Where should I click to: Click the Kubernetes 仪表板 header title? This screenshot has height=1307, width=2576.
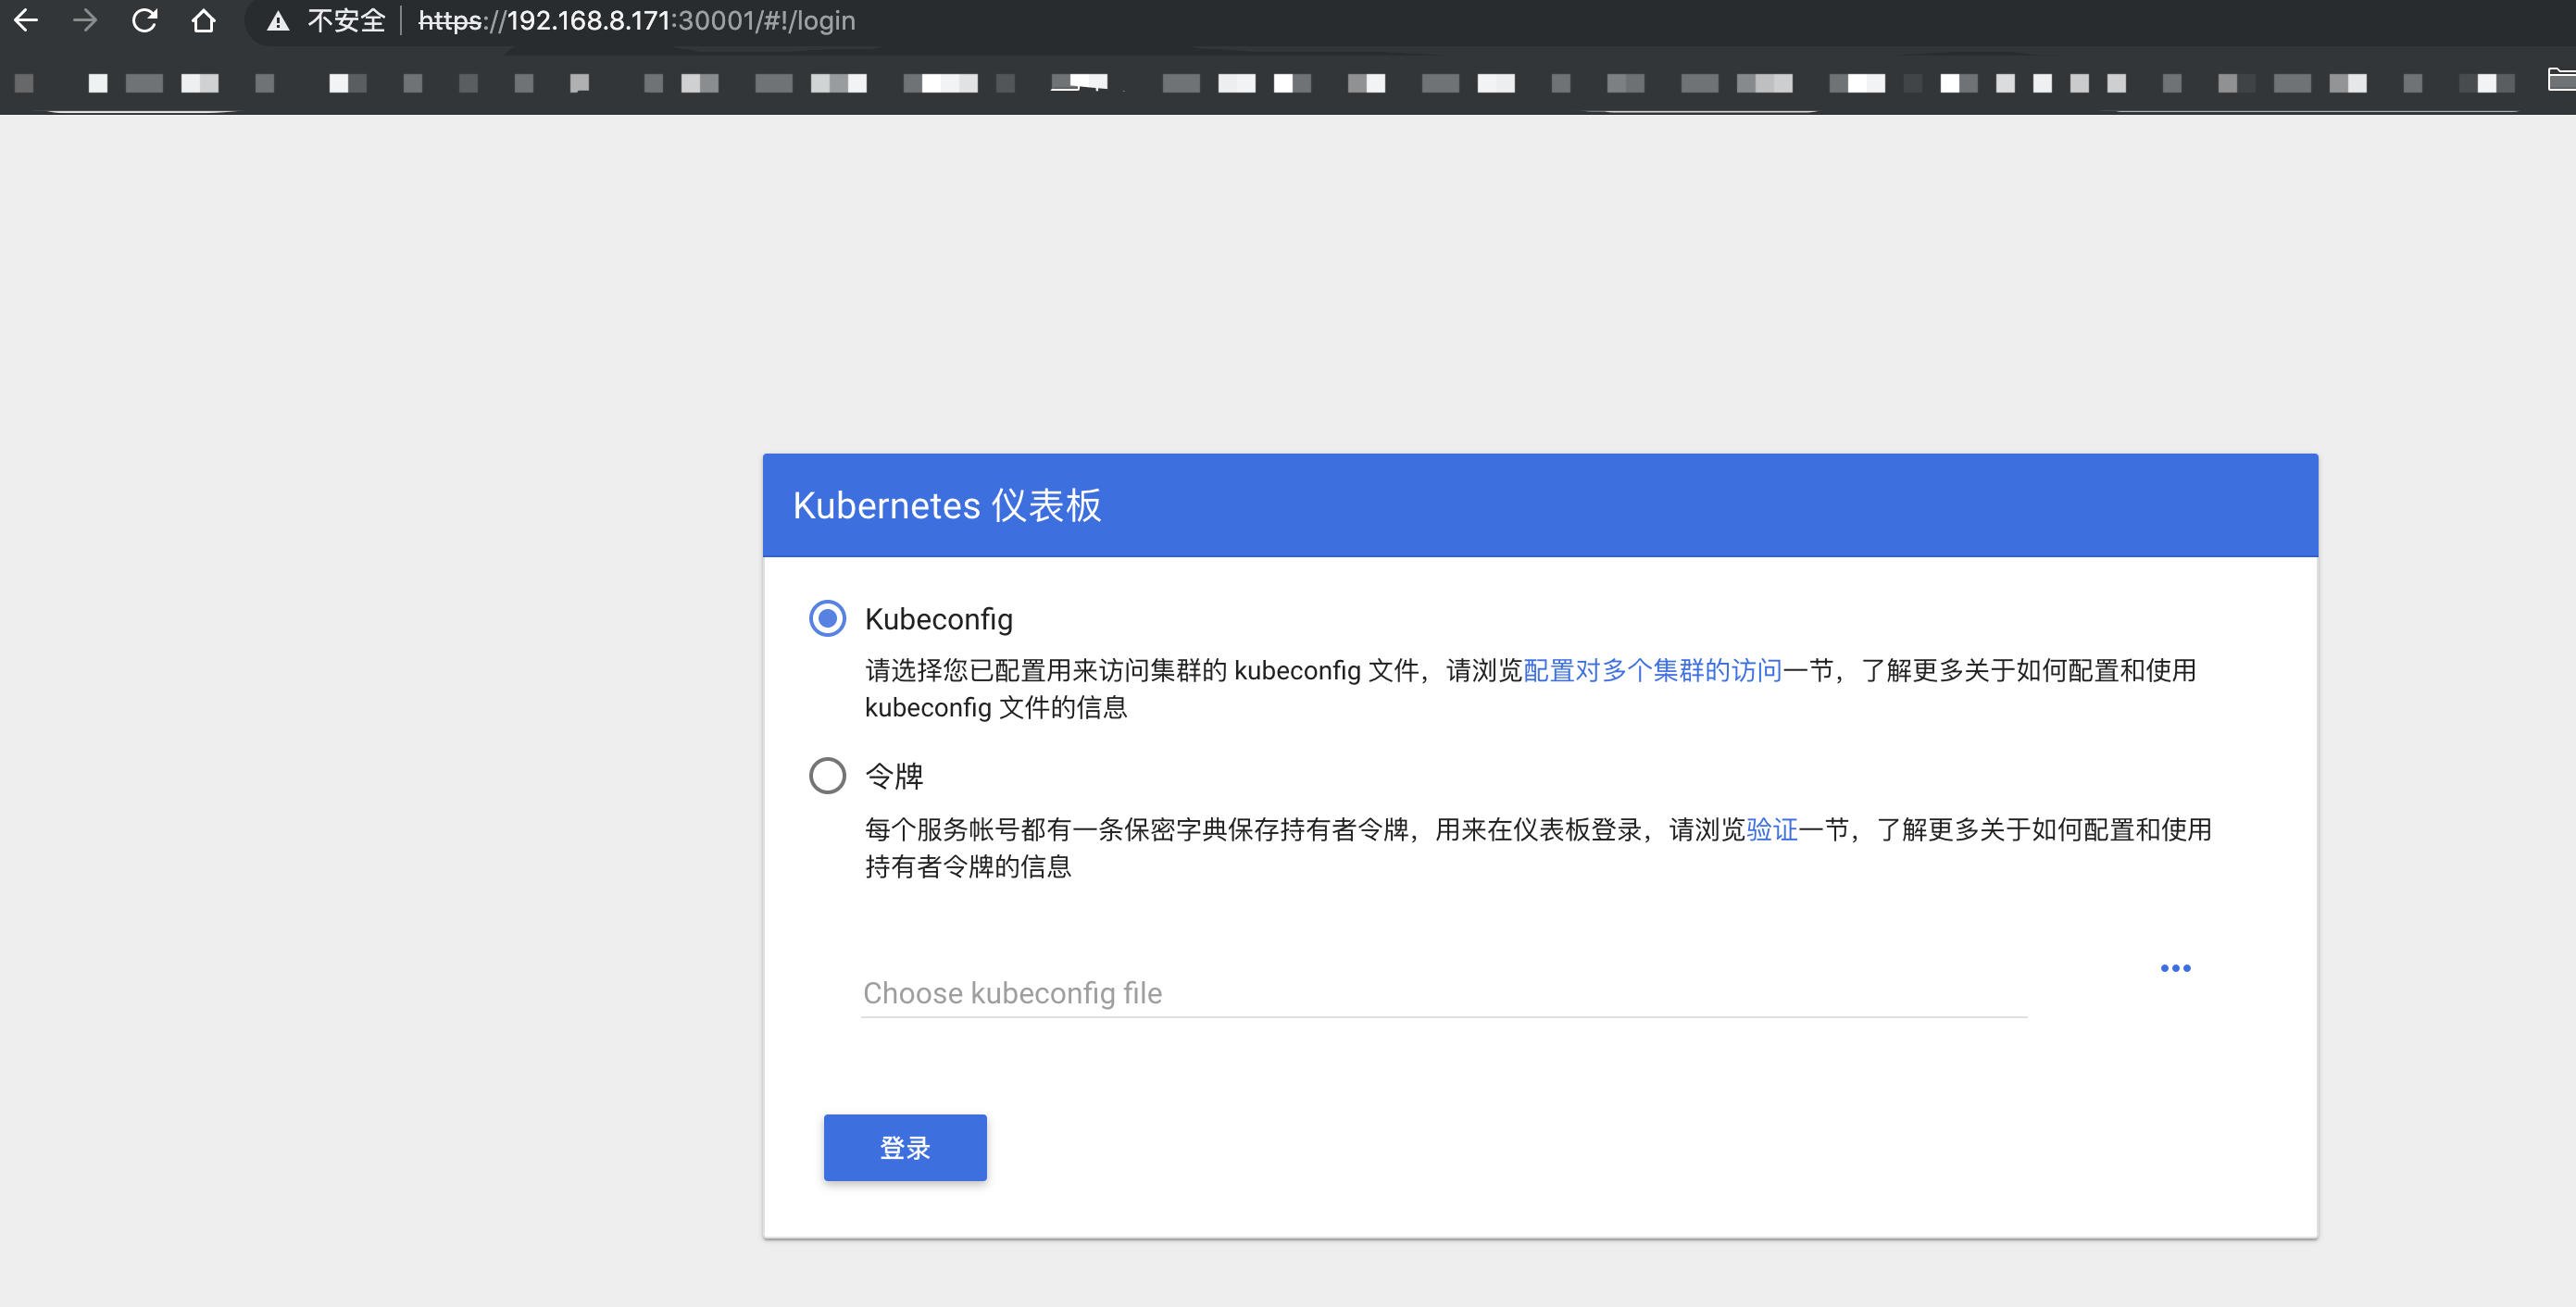946,505
